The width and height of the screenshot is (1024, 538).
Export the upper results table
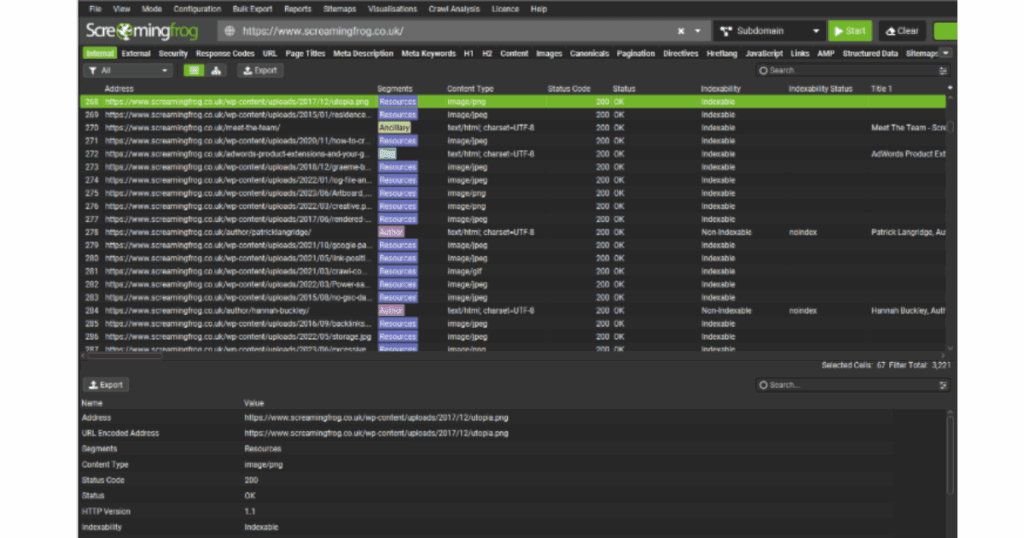point(260,71)
